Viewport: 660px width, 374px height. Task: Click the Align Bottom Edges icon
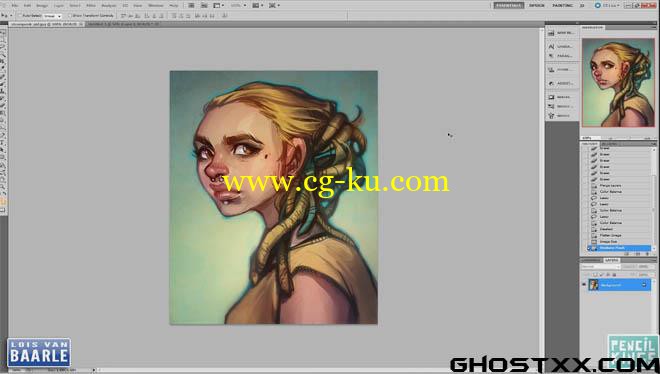(137, 16)
